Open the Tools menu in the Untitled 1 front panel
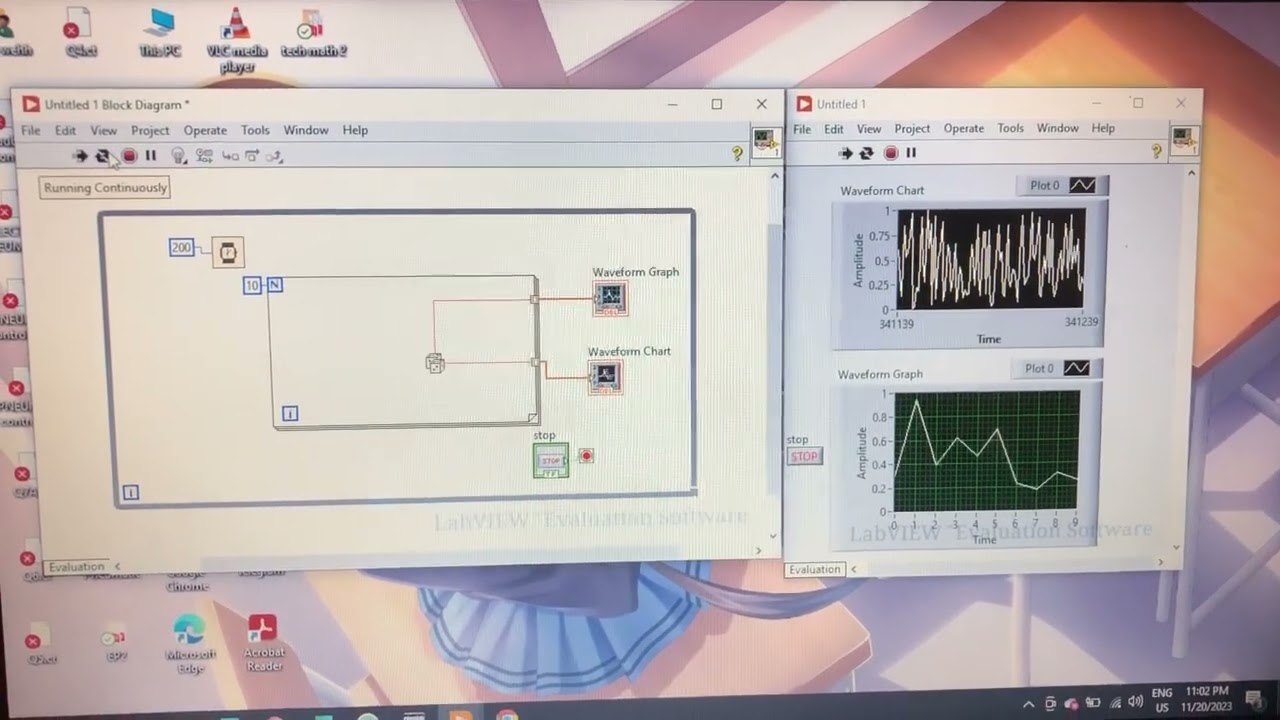The width and height of the screenshot is (1280, 720). 1011,128
